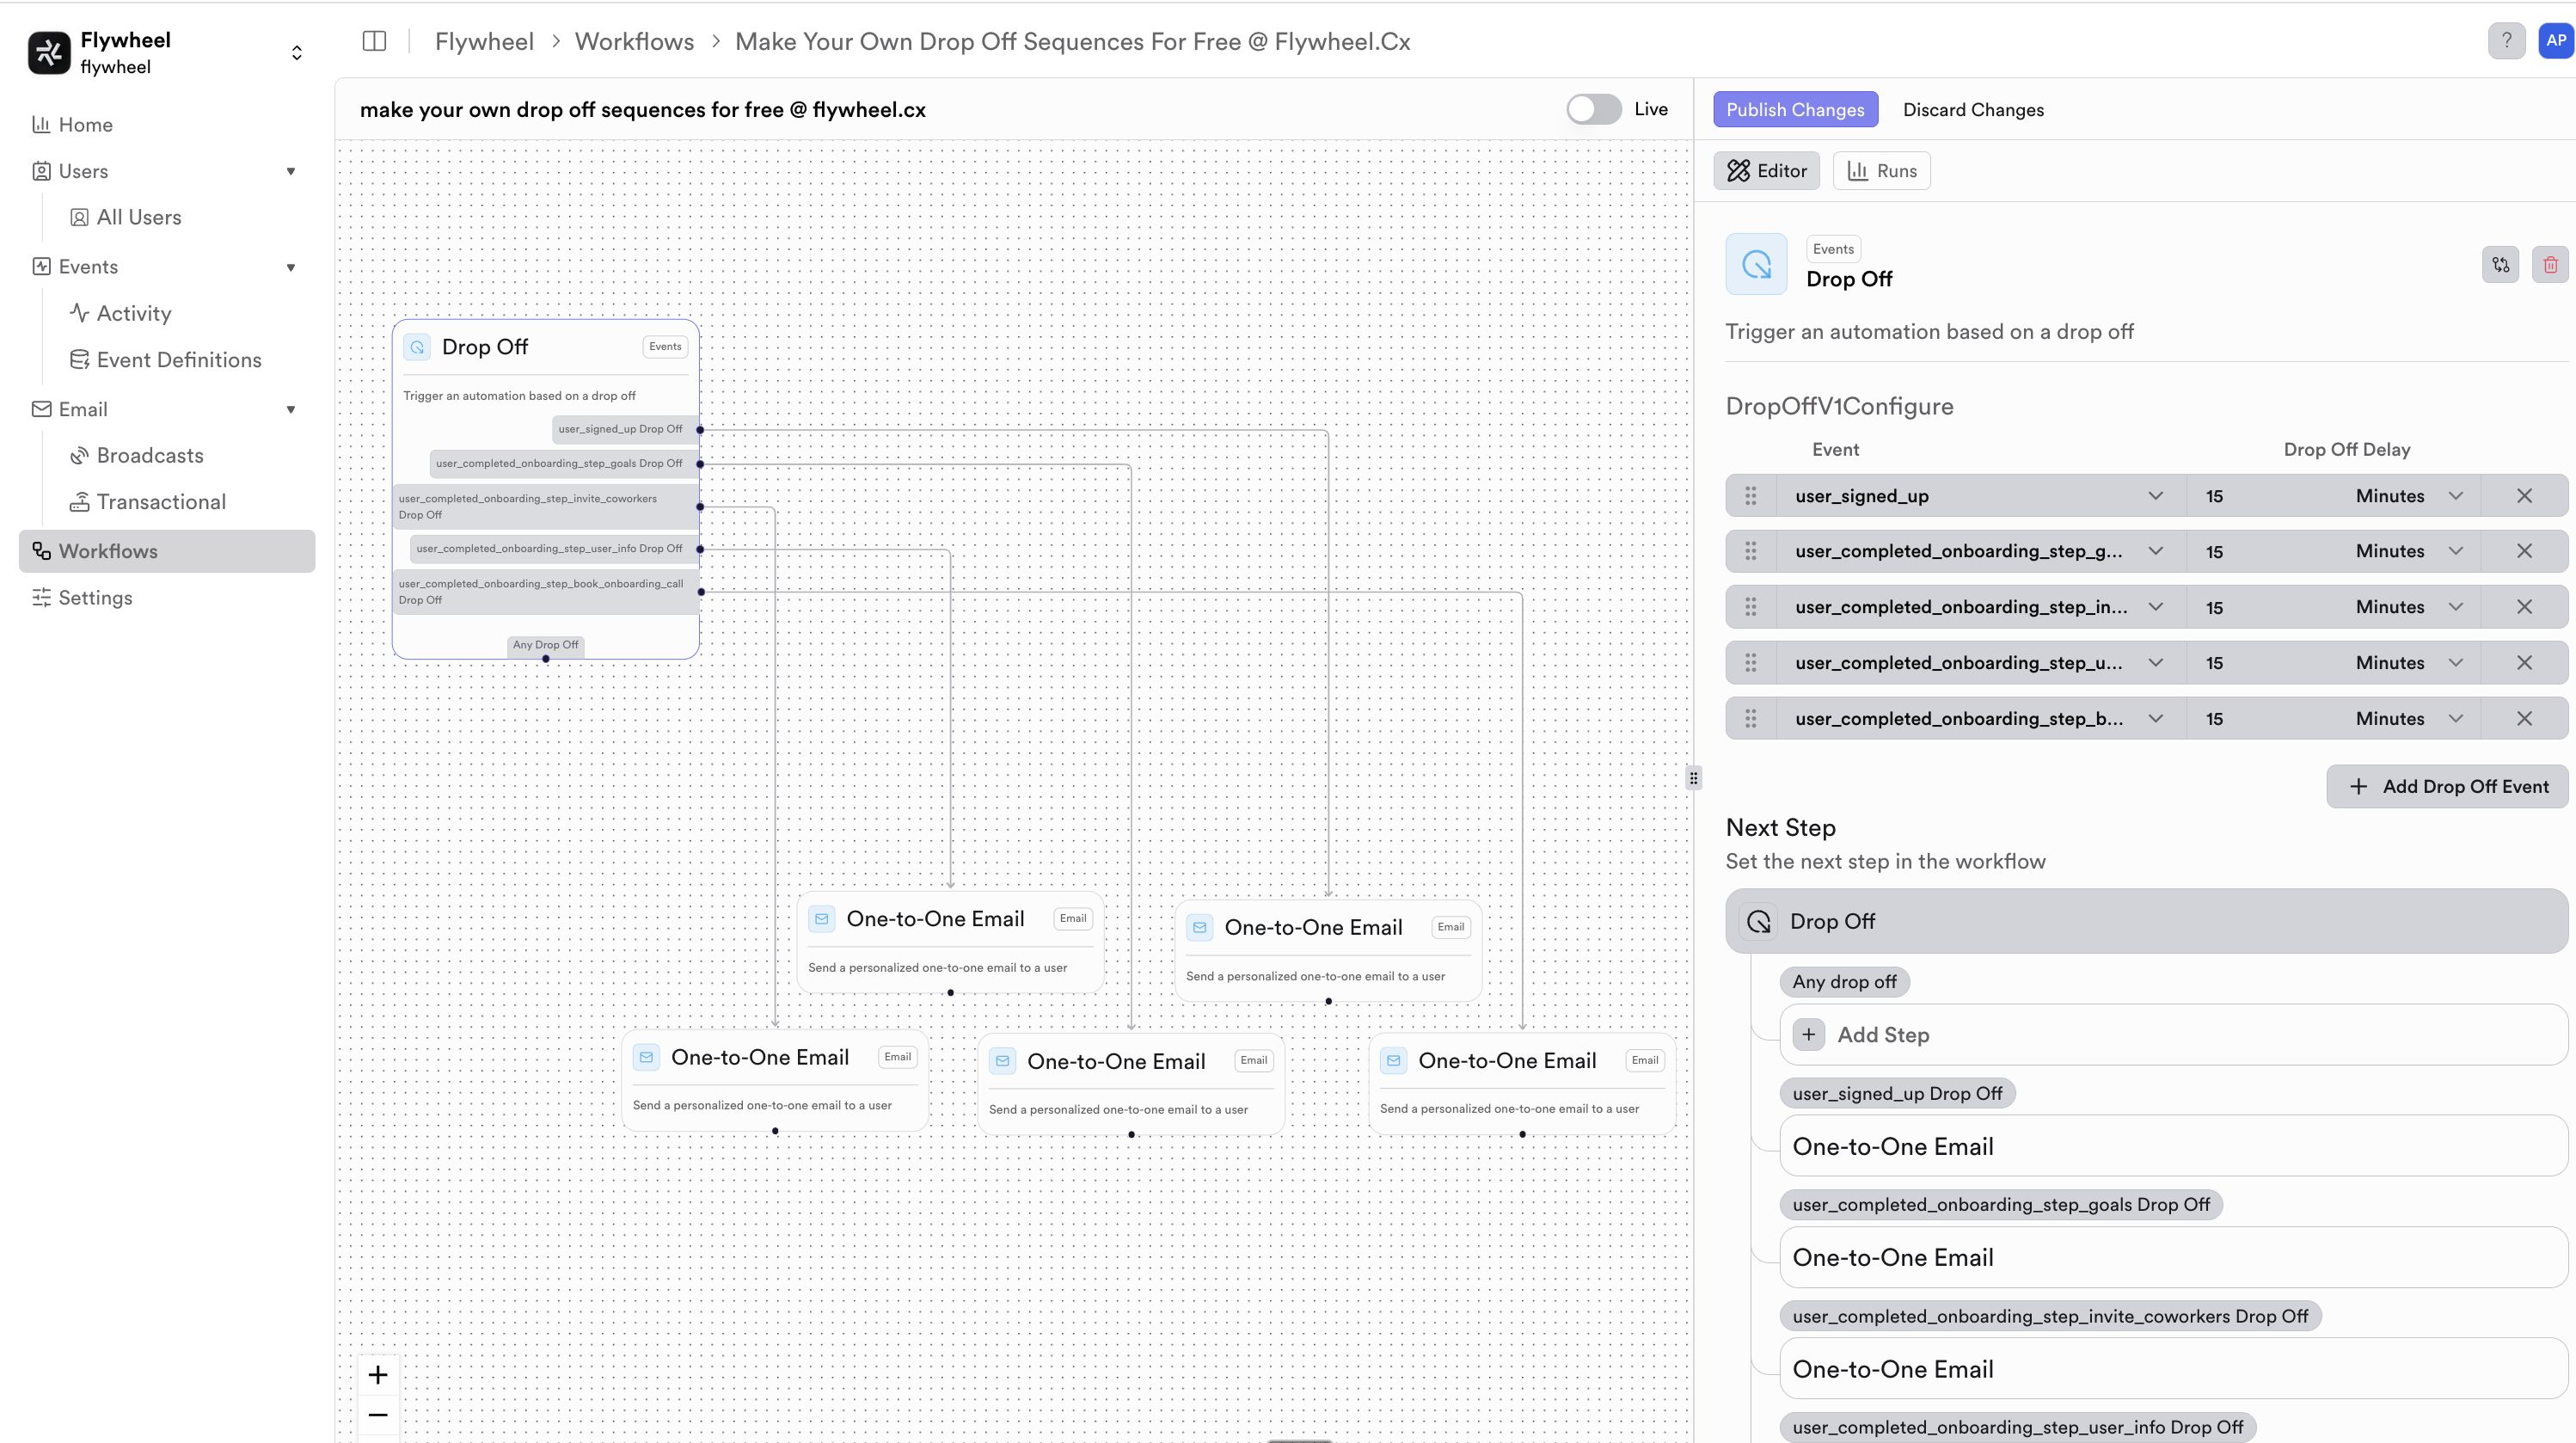Open the Flywheel workspace switcher
Screen dimensions: 2576x1443
point(296,52)
